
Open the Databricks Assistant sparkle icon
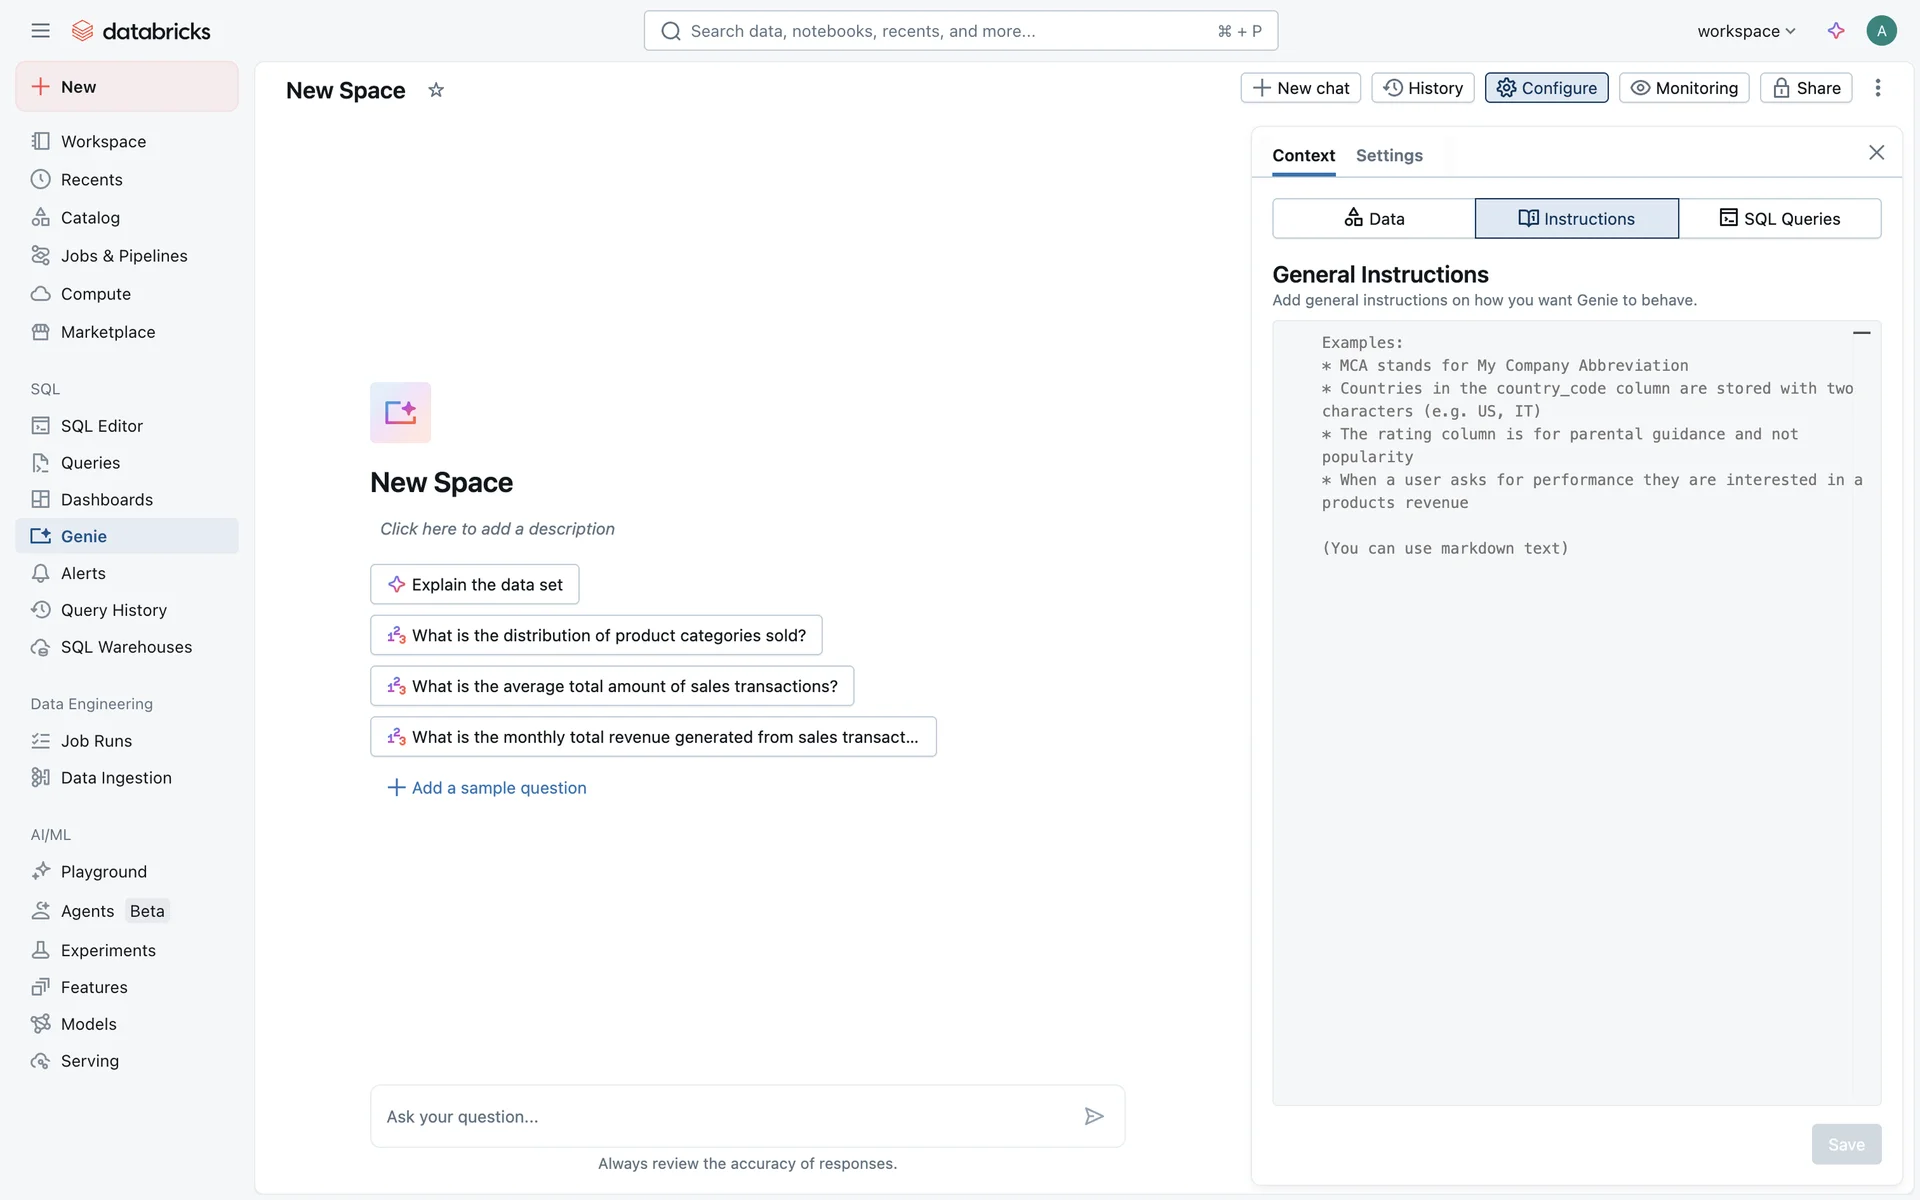(1836, 31)
